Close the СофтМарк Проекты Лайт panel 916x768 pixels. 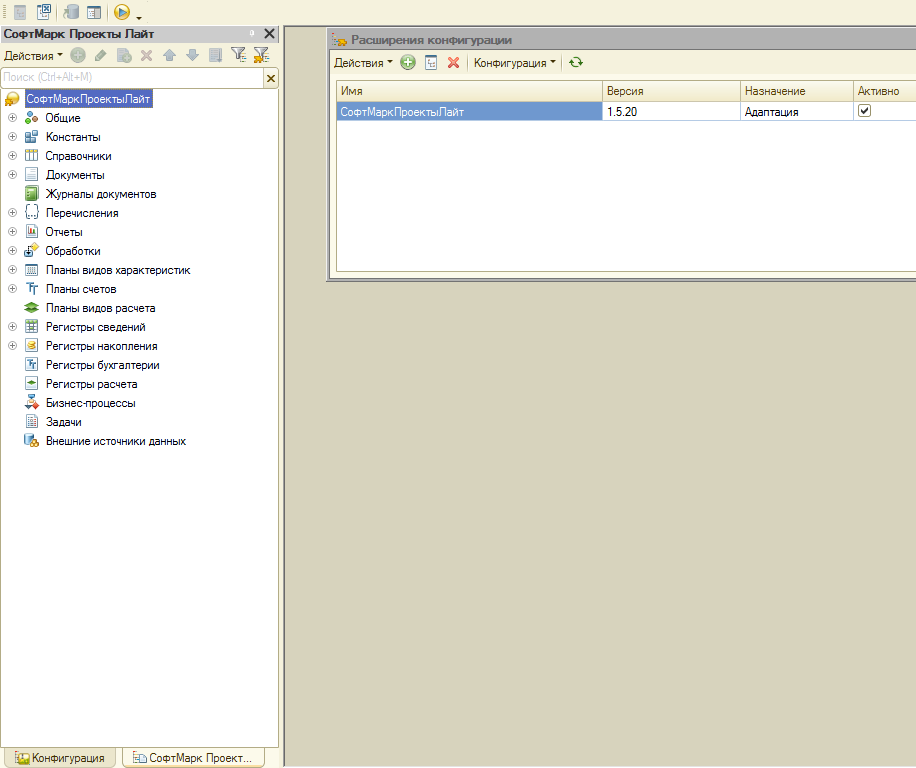[x=269, y=34]
